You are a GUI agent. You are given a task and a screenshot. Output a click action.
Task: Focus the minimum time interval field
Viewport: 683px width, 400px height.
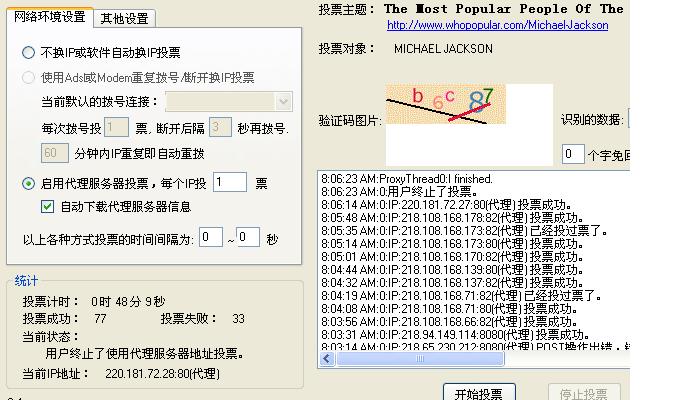click(210, 238)
